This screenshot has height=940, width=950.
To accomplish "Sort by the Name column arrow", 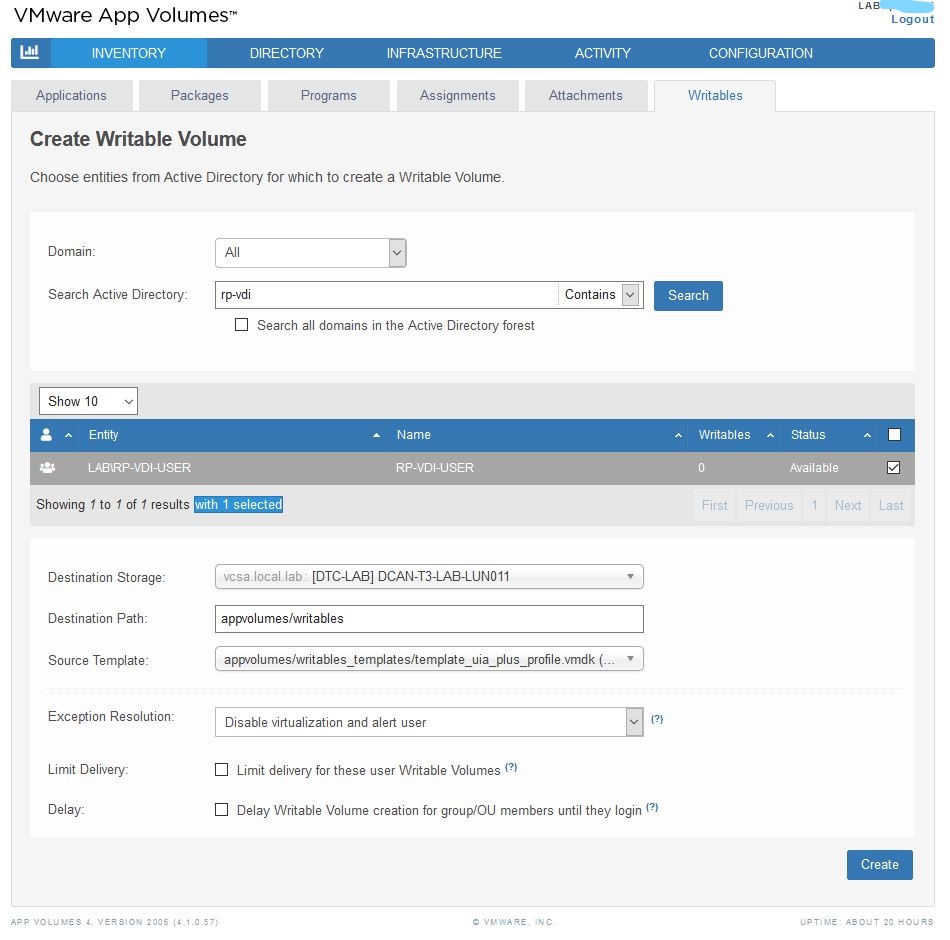I will click(x=678, y=435).
